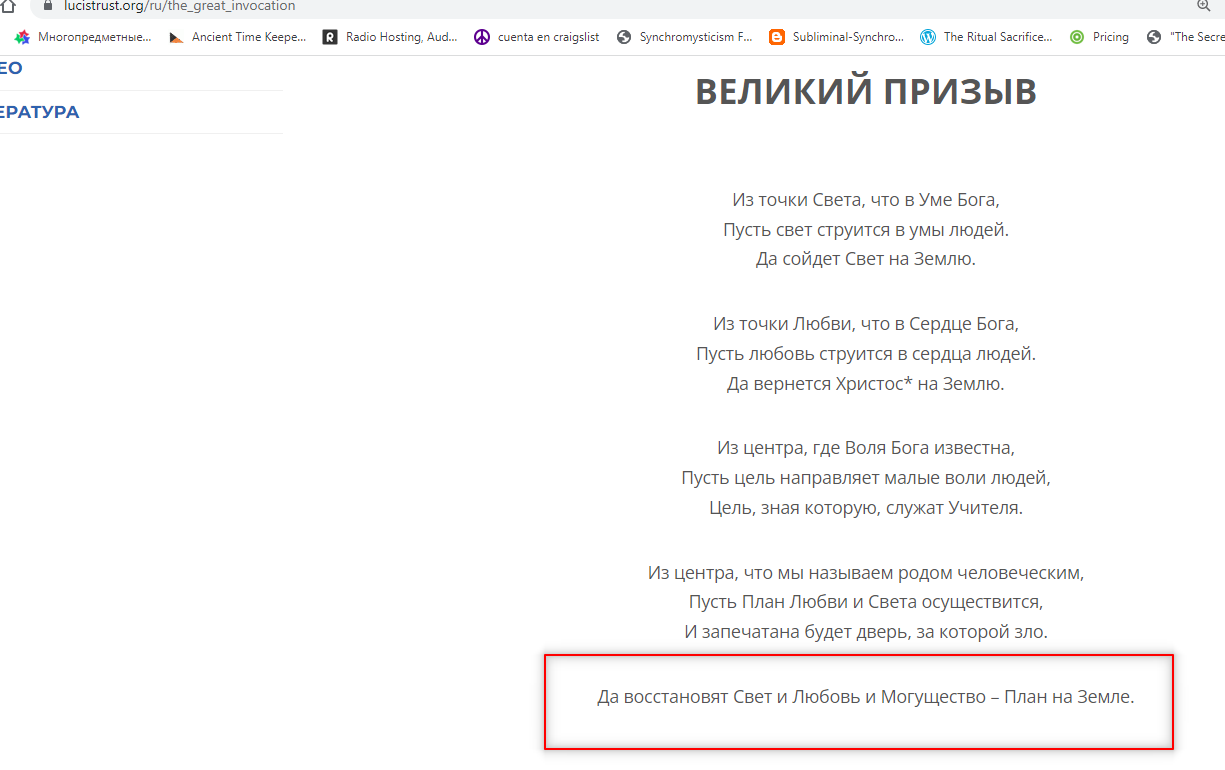Click line "Из центра, где Воля Бога известна,"
Viewport: 1225px width, 770px height.
click(866, 448)
